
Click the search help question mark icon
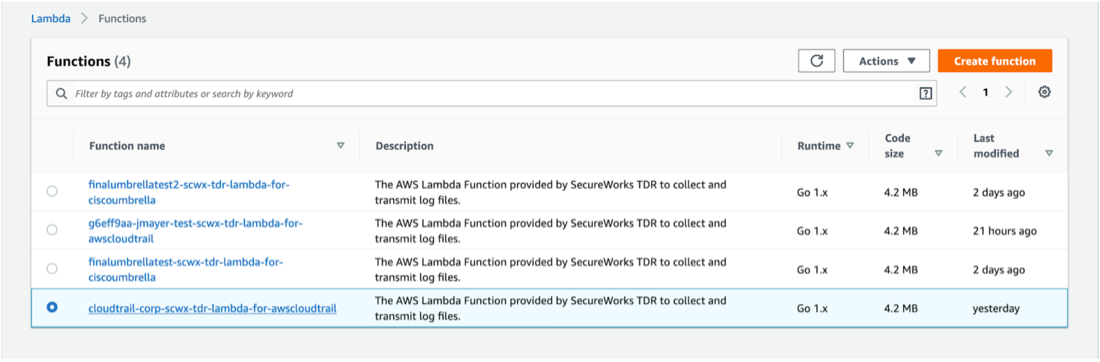(x=925, y=93)
